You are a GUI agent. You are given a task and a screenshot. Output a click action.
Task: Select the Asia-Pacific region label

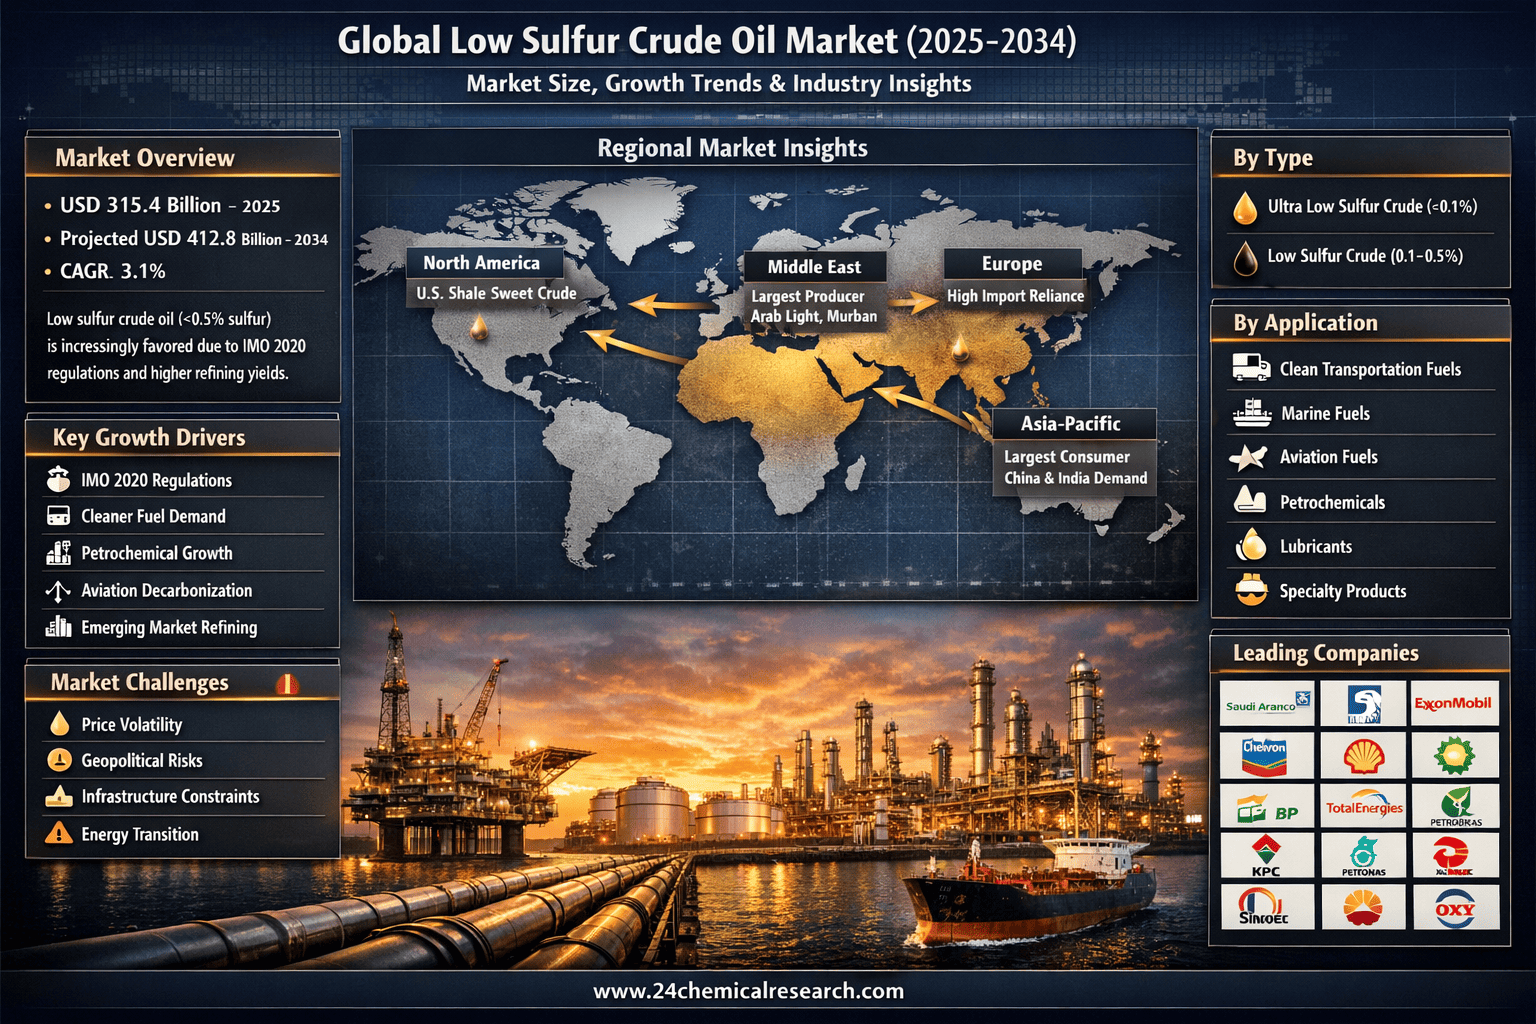coord(1071,424)
